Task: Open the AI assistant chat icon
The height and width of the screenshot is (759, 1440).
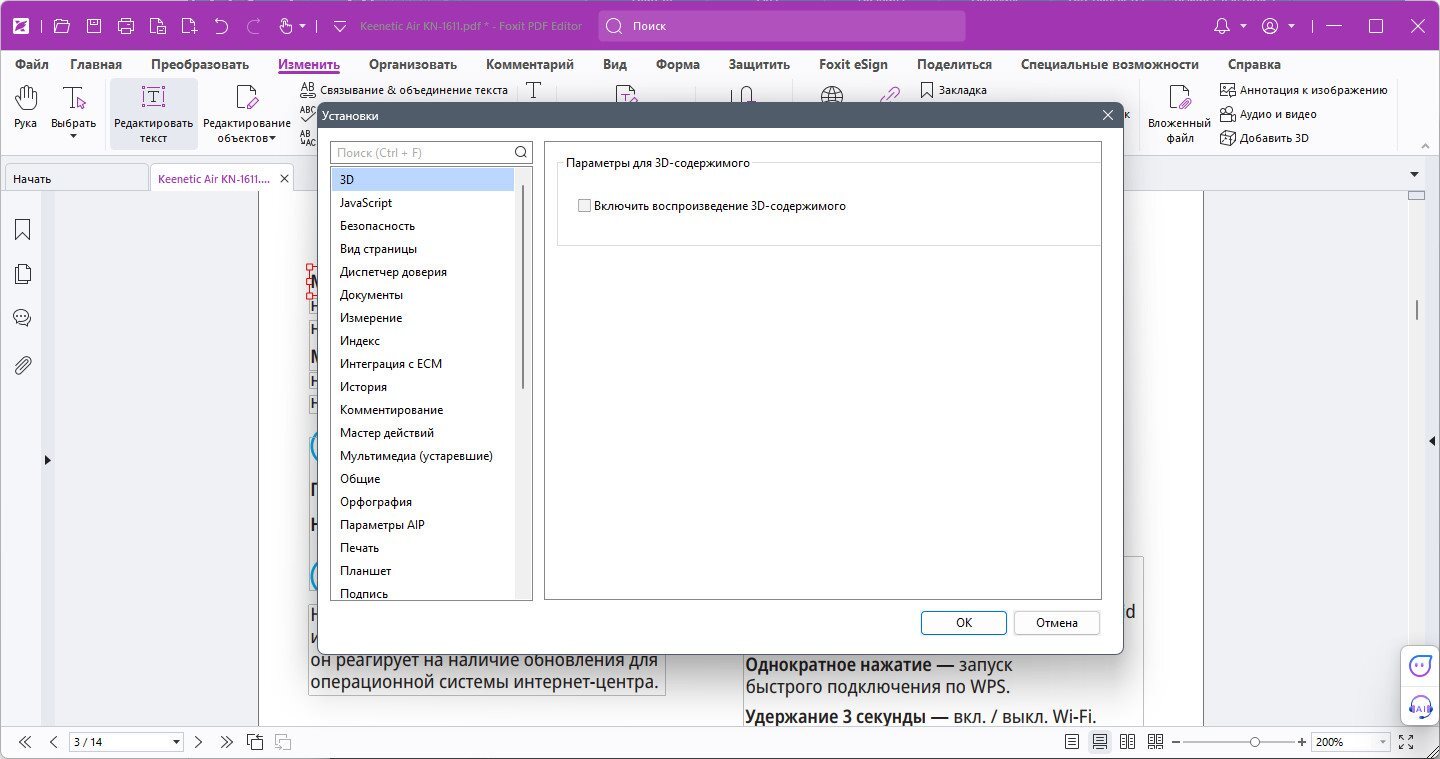Action: click(x=1420, y=666)
